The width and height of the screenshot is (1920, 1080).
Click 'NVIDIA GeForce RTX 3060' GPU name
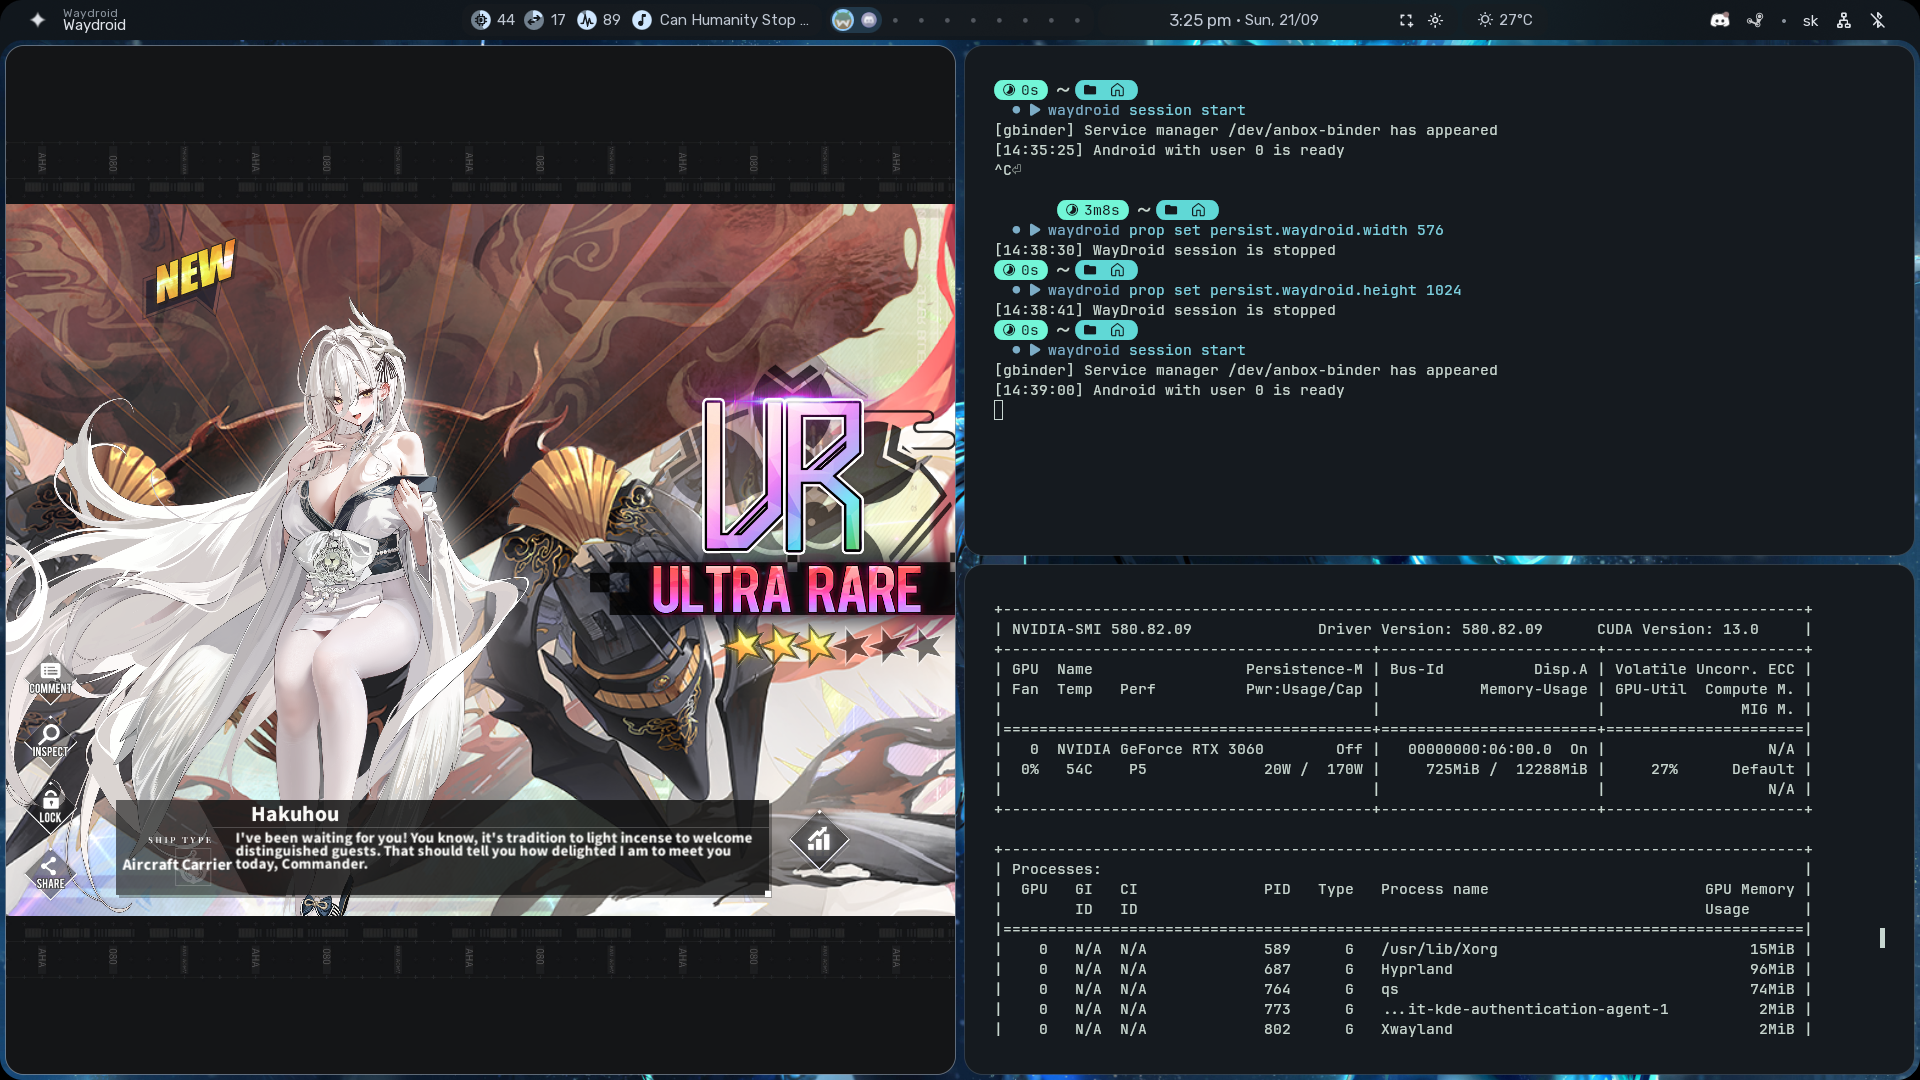tap(1160, 749)
